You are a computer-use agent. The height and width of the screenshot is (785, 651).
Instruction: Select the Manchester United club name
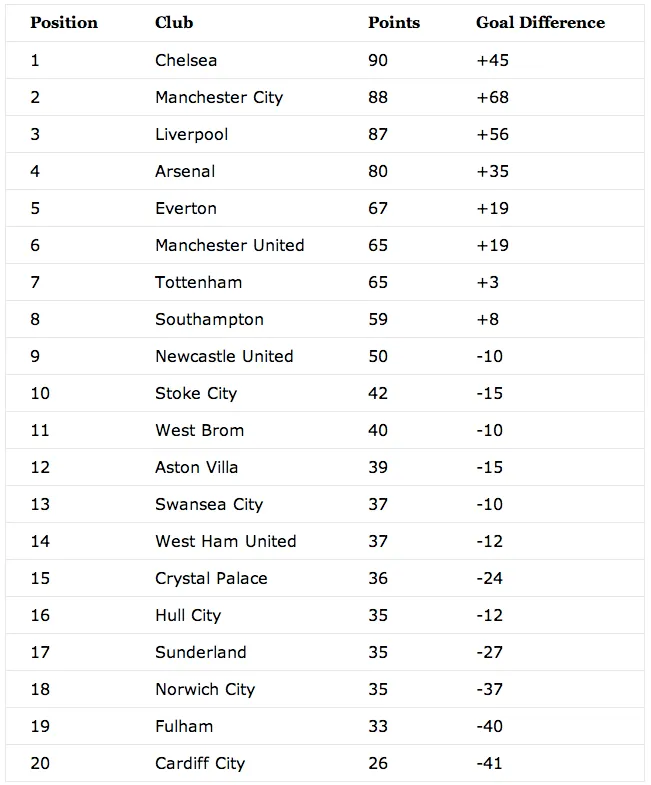[229, 245]
